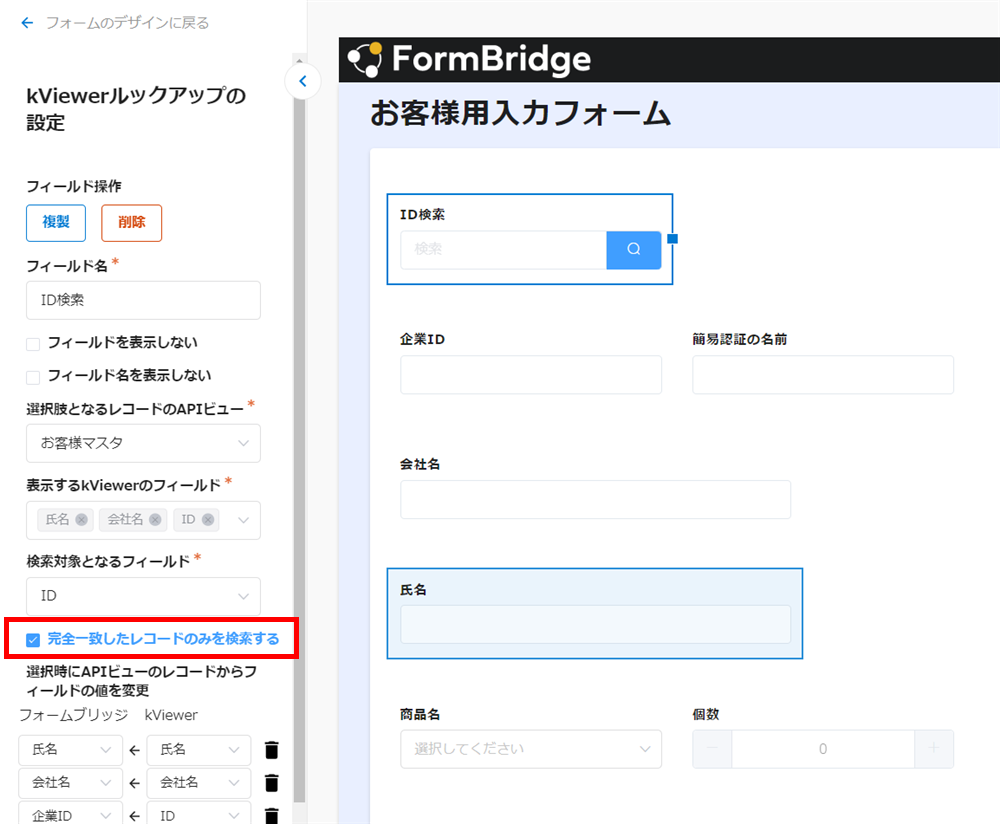The width and height of the screenshot is (1000, 824).
Task: Collapse the settings panel with the chevron button
Action: pyautogui.click(x=303, y=82)
